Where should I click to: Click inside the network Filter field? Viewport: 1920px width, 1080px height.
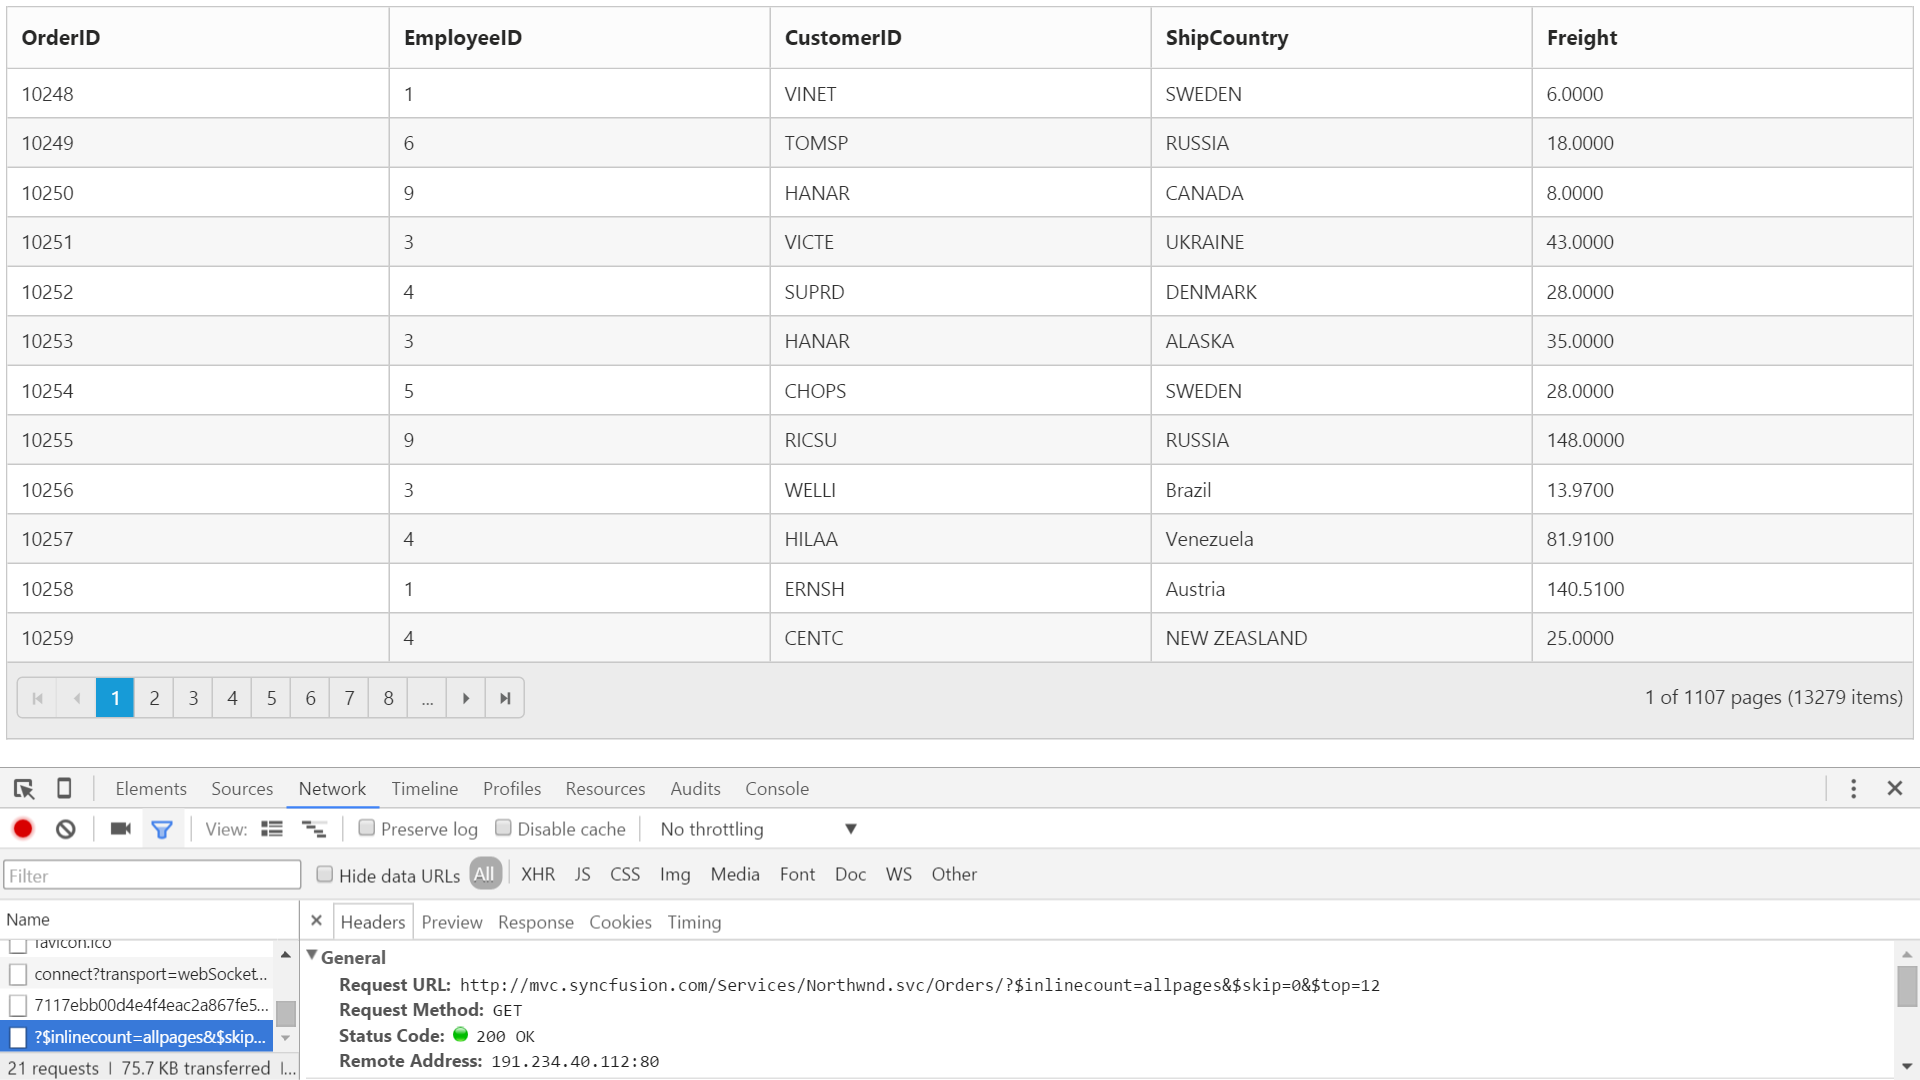point(150,875)
